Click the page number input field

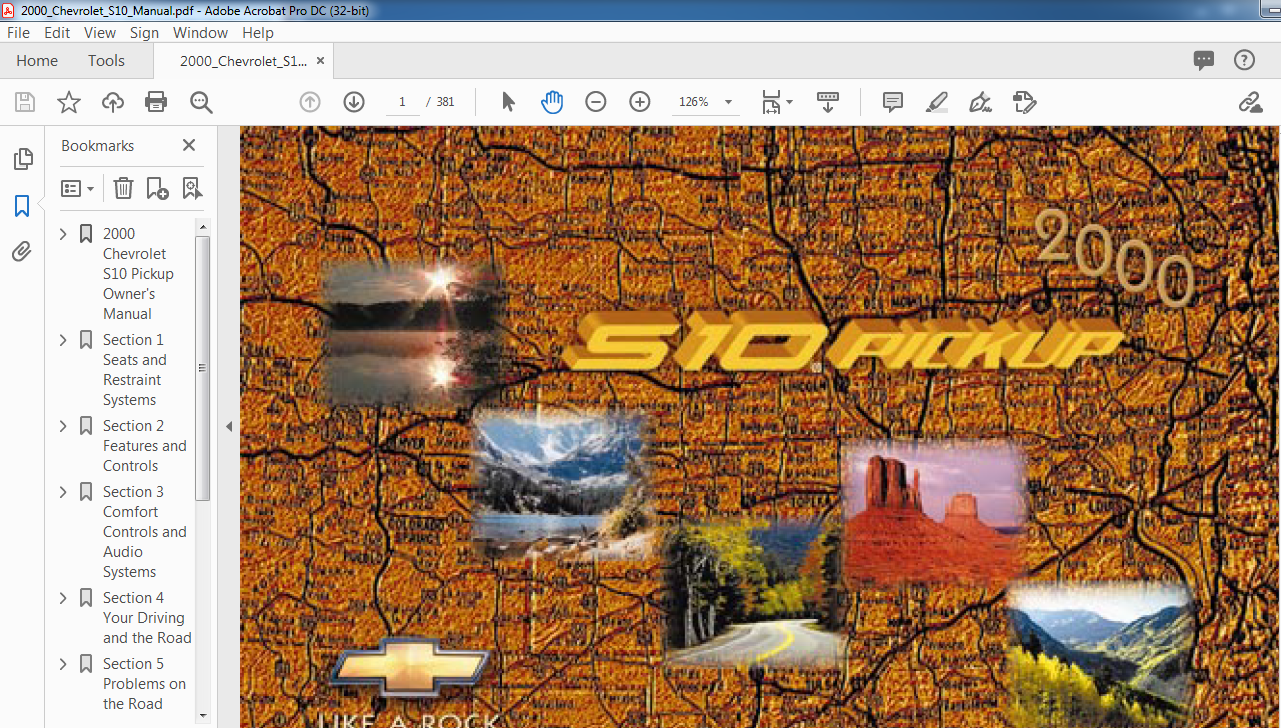[x=402, y=102]
